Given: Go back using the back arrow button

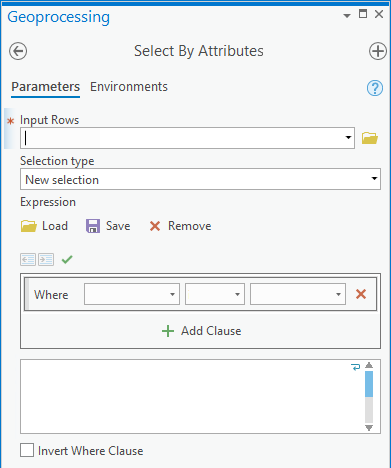Looking at the screenshot, I should (18, 51).
